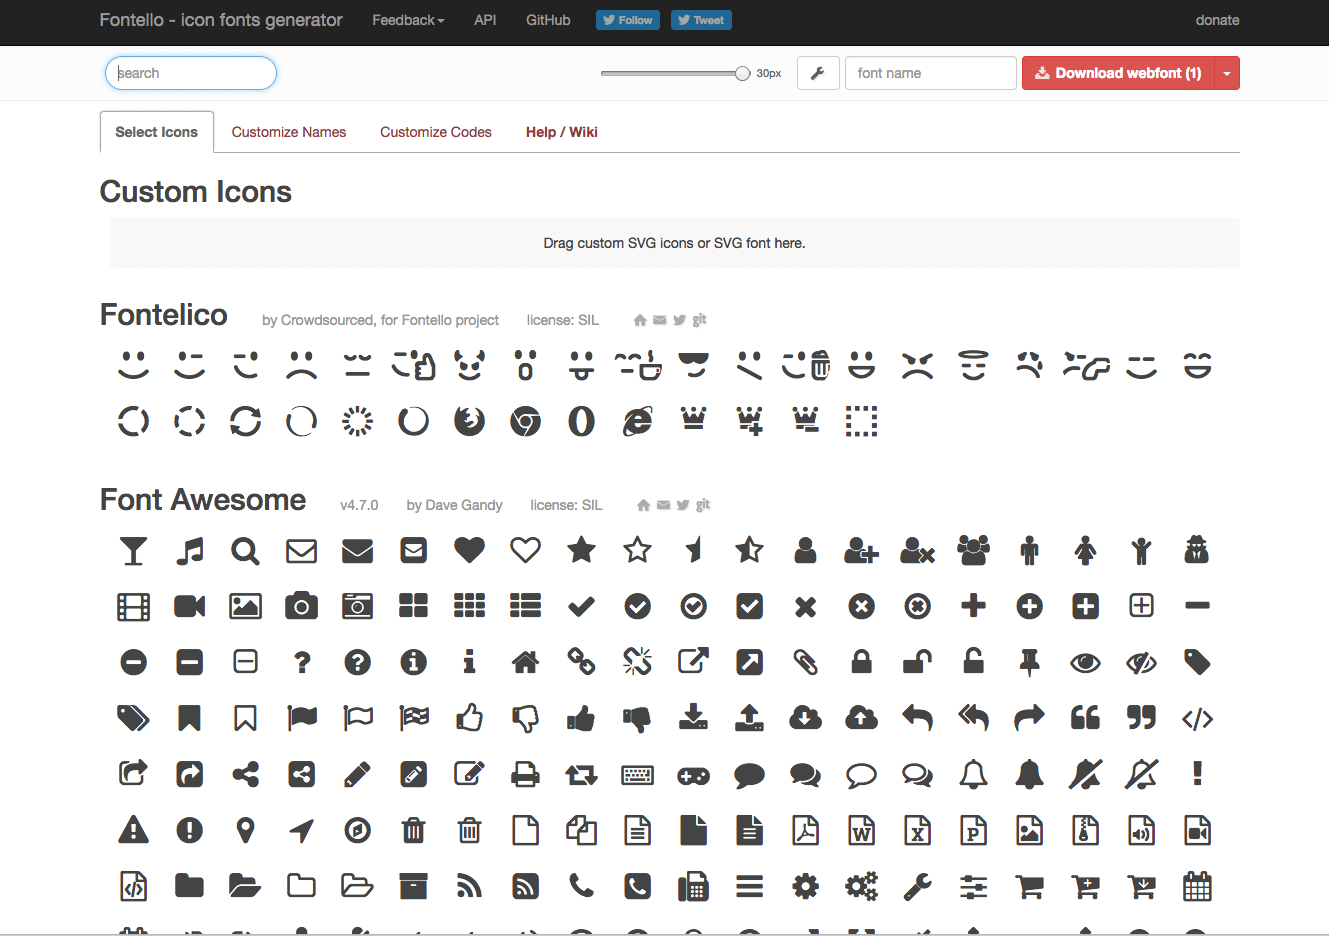The height and width of the screenshot is (936, 1329).
Task: Click the custom SVG drop zone
Action: 674,243
